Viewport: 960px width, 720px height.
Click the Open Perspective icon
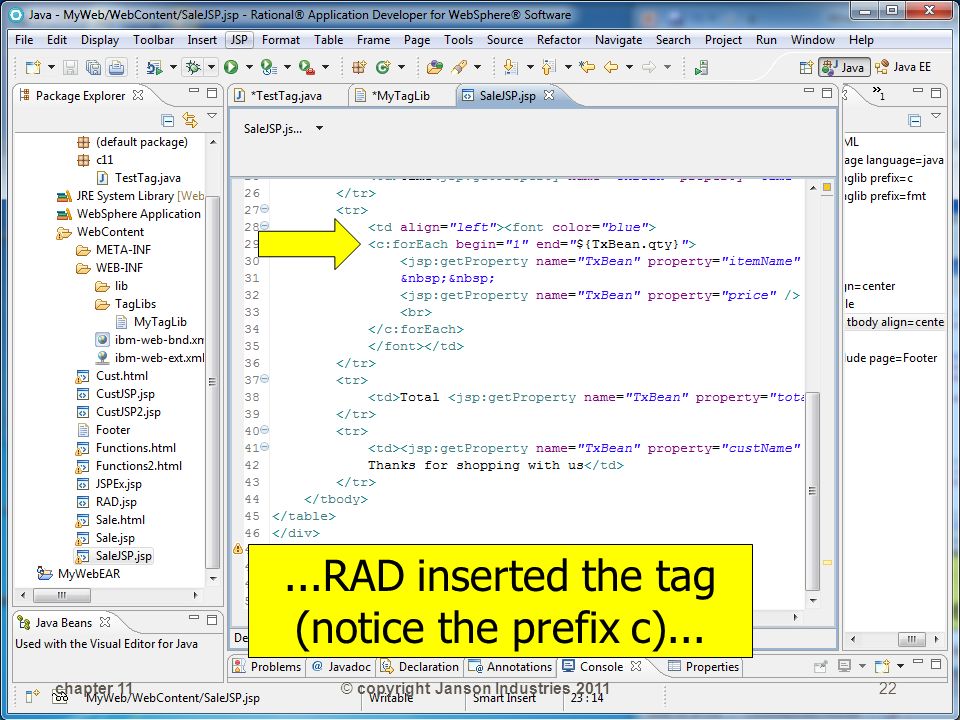point(806,67)
